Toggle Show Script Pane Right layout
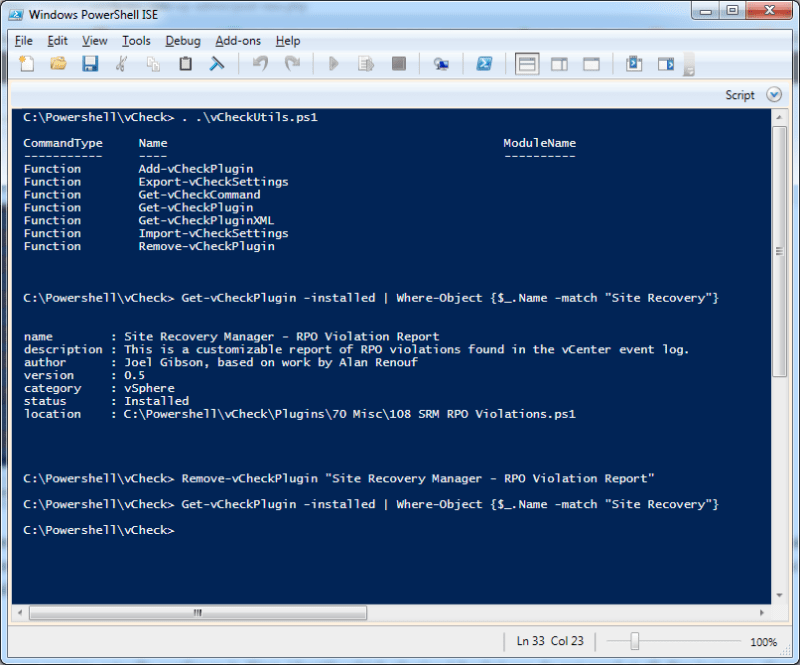This screenshot has width=800, height=665. point(559,63)
